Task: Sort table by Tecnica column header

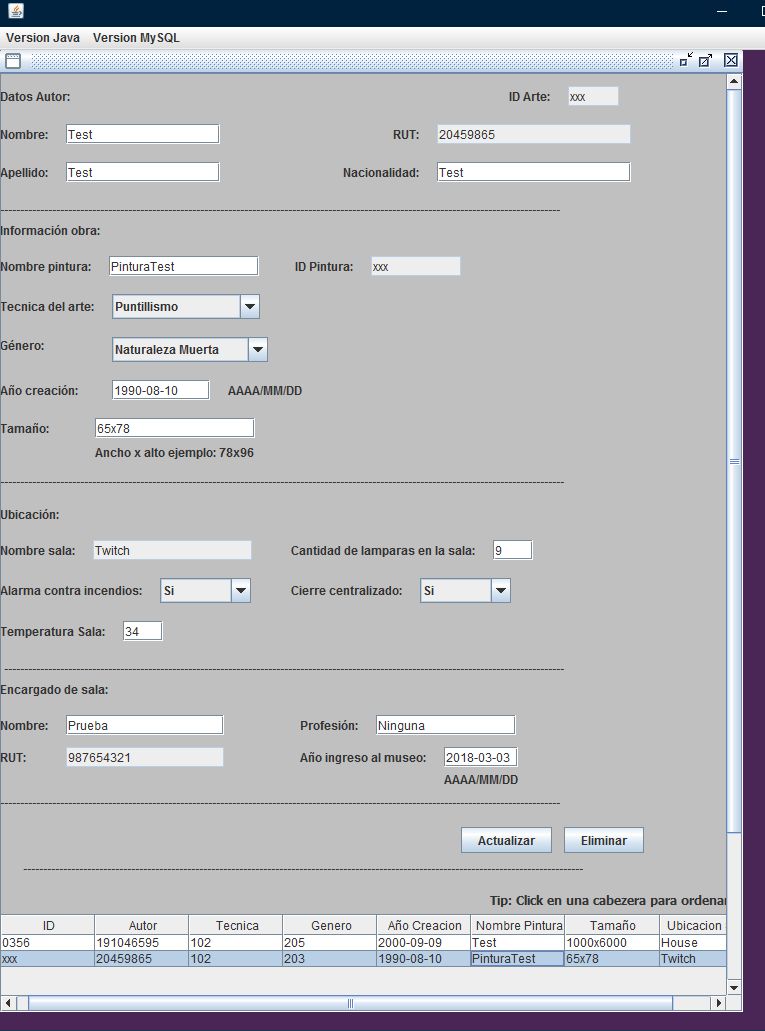Action: coord(236,925)
